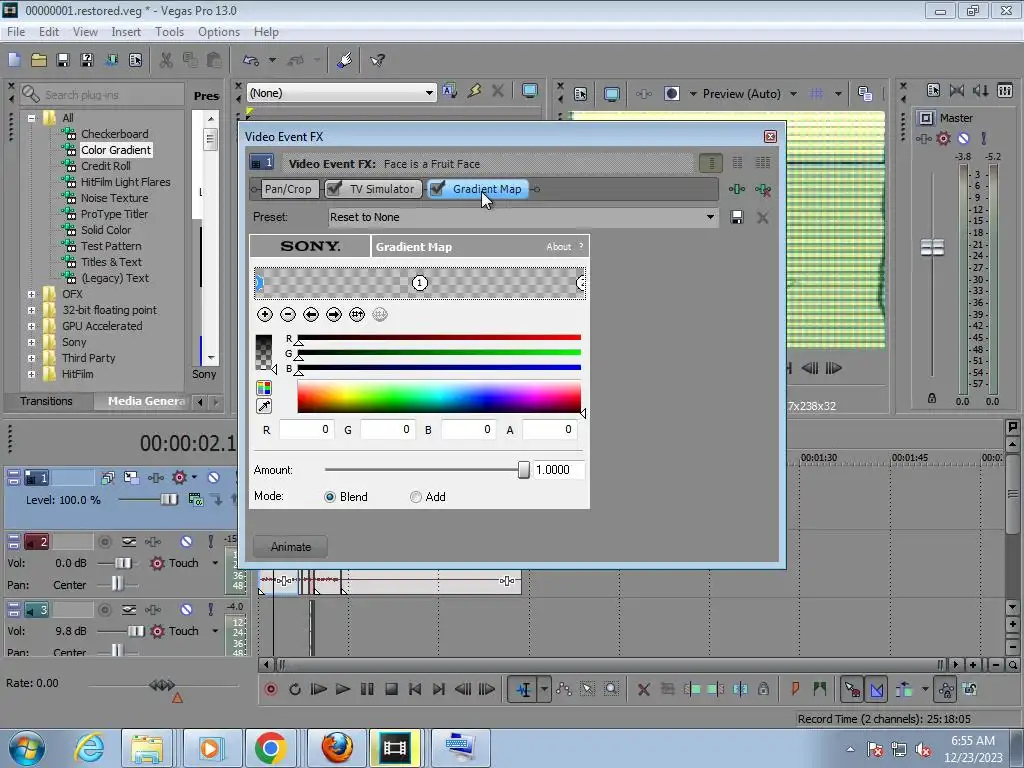Click the eyedropper color picker tool
The width and height of the screenshot is (1024, 768).
point(264,406)
